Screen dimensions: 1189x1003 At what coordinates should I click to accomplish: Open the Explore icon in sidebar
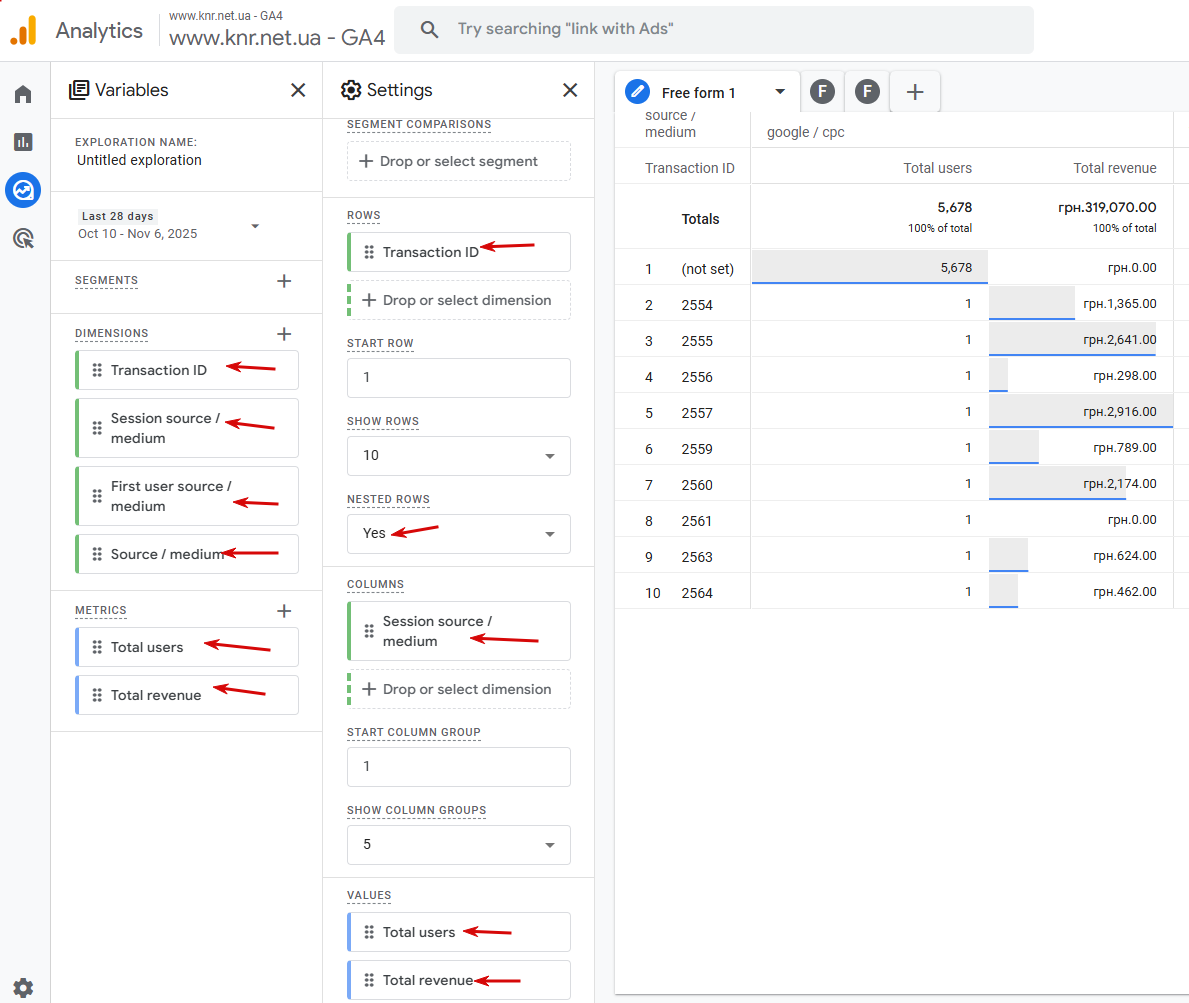click(x=23, y=190)
